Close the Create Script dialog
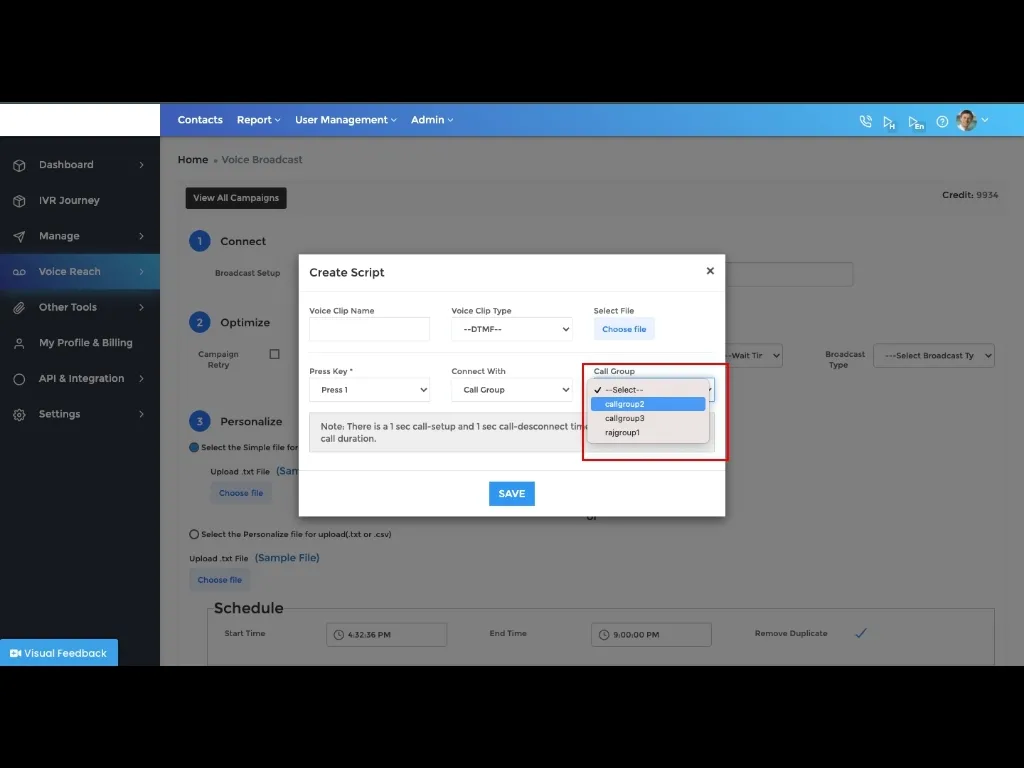This screenshot has width=1024, height=768. tap(710, 271)
